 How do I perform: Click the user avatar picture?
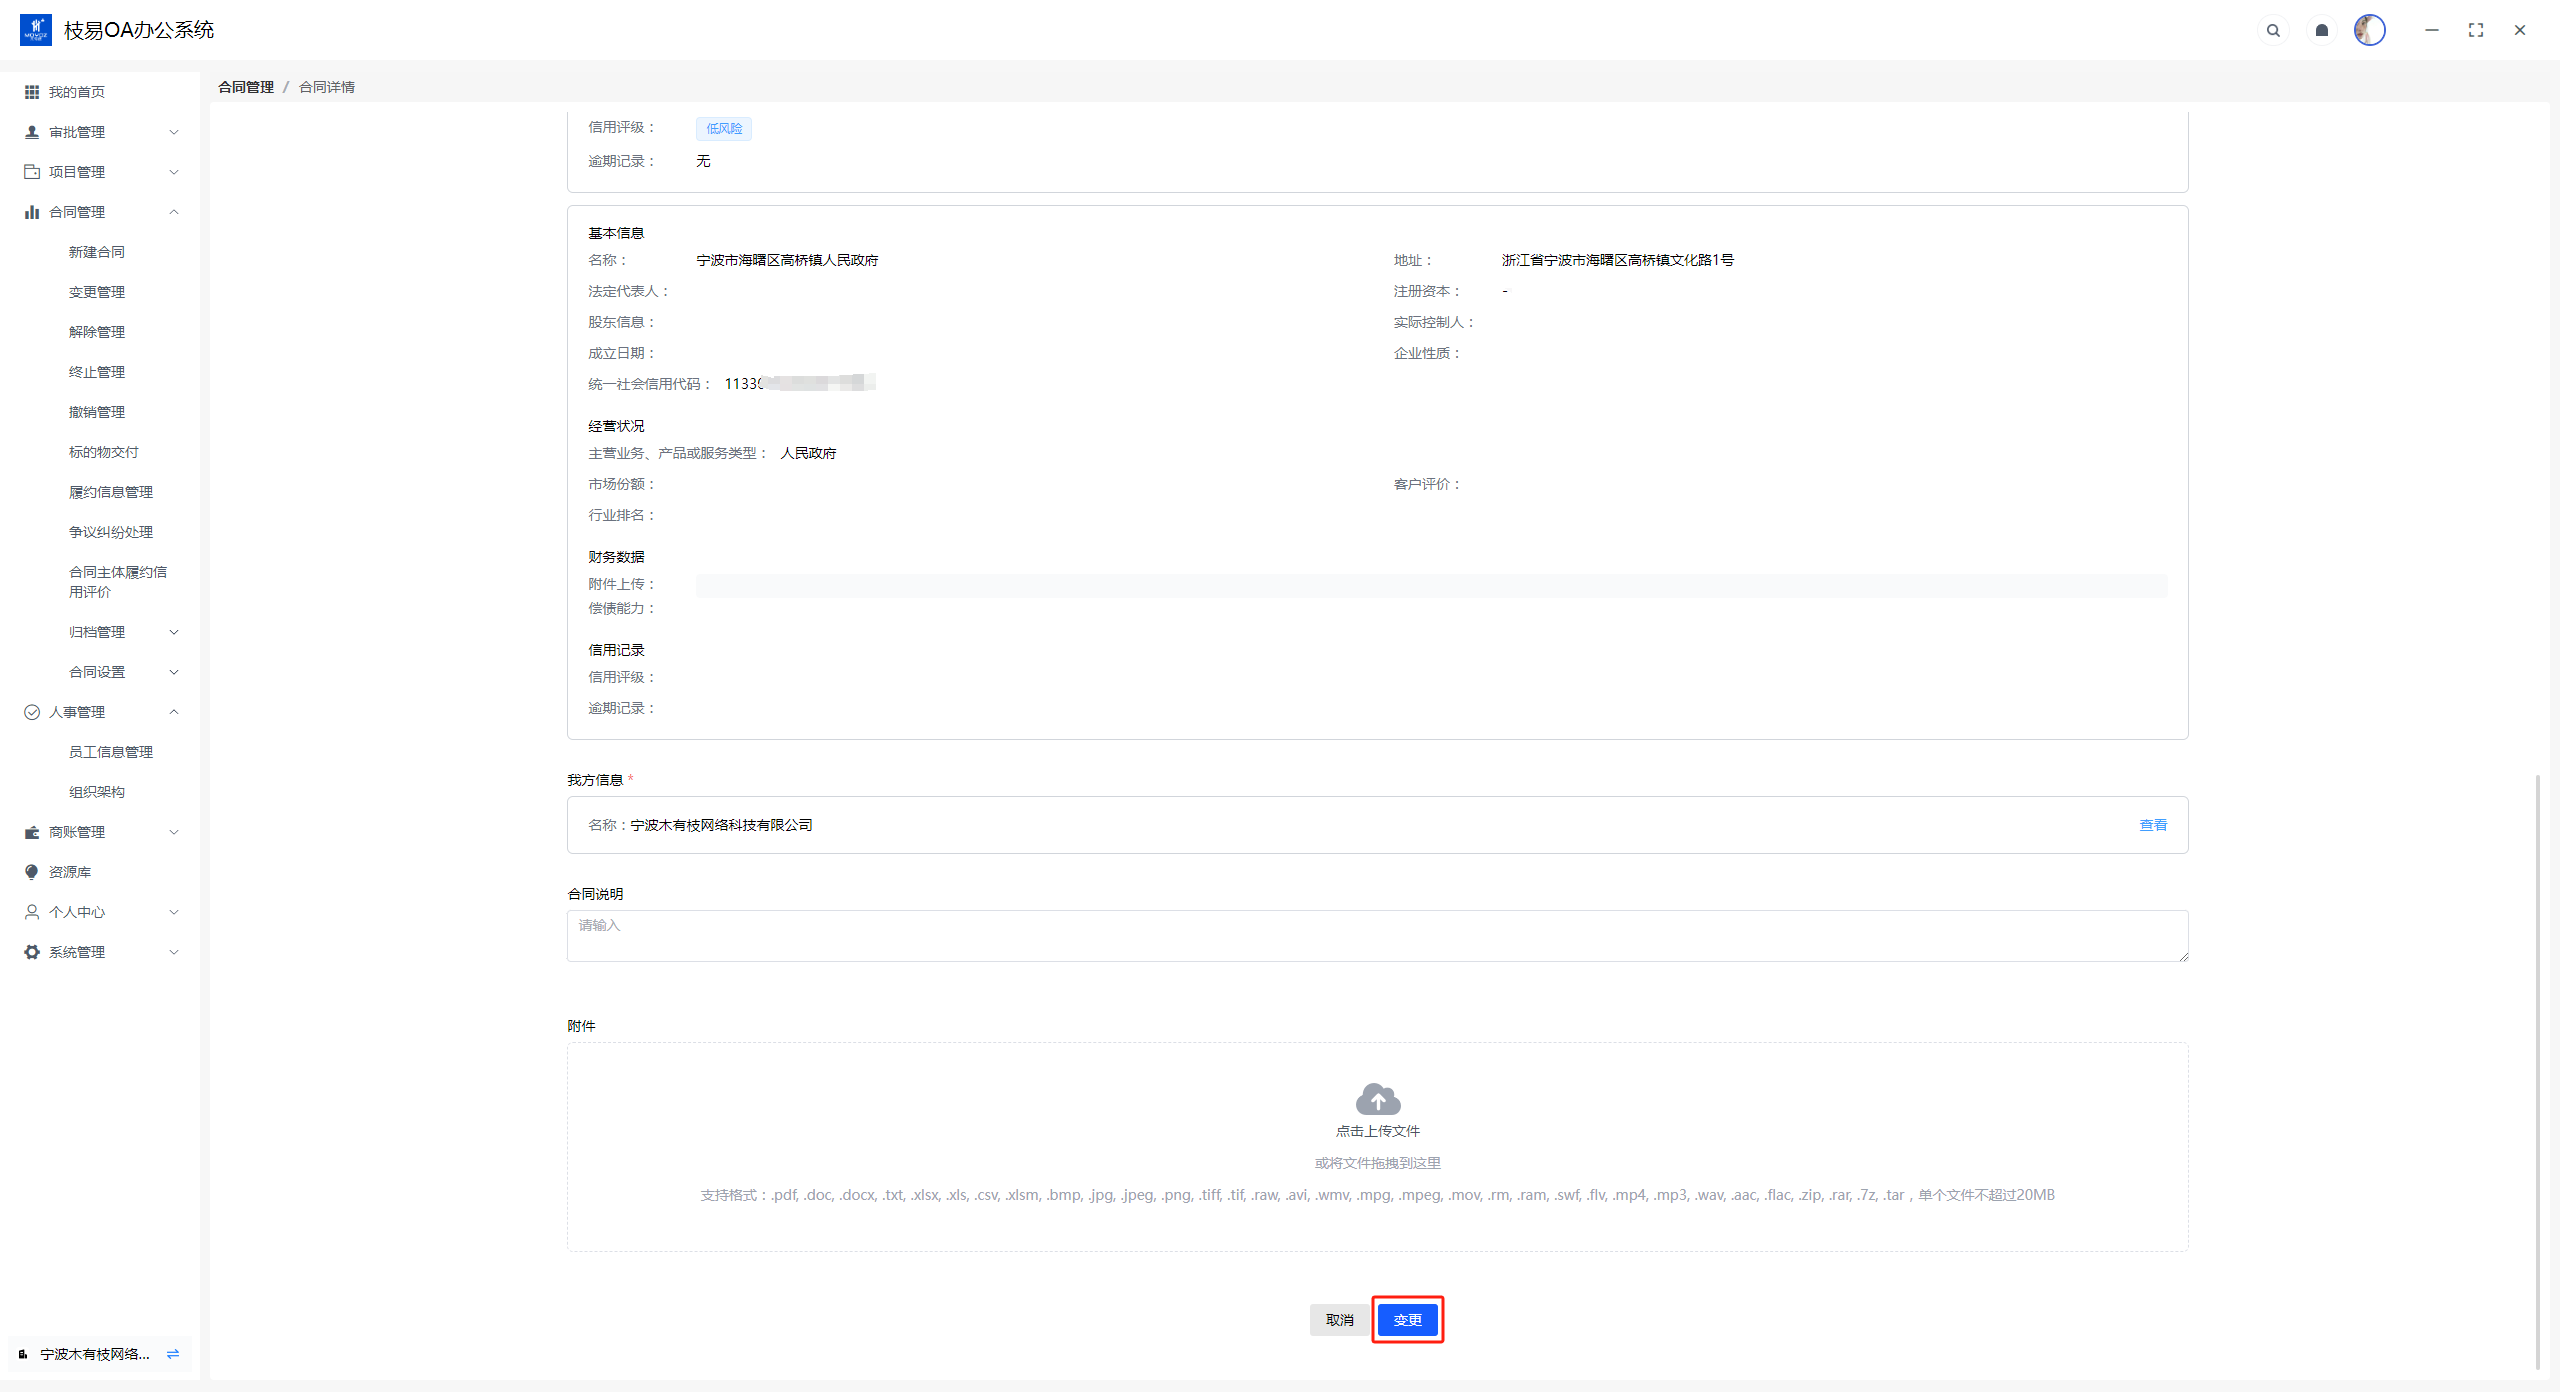(x=2369, y=30)
